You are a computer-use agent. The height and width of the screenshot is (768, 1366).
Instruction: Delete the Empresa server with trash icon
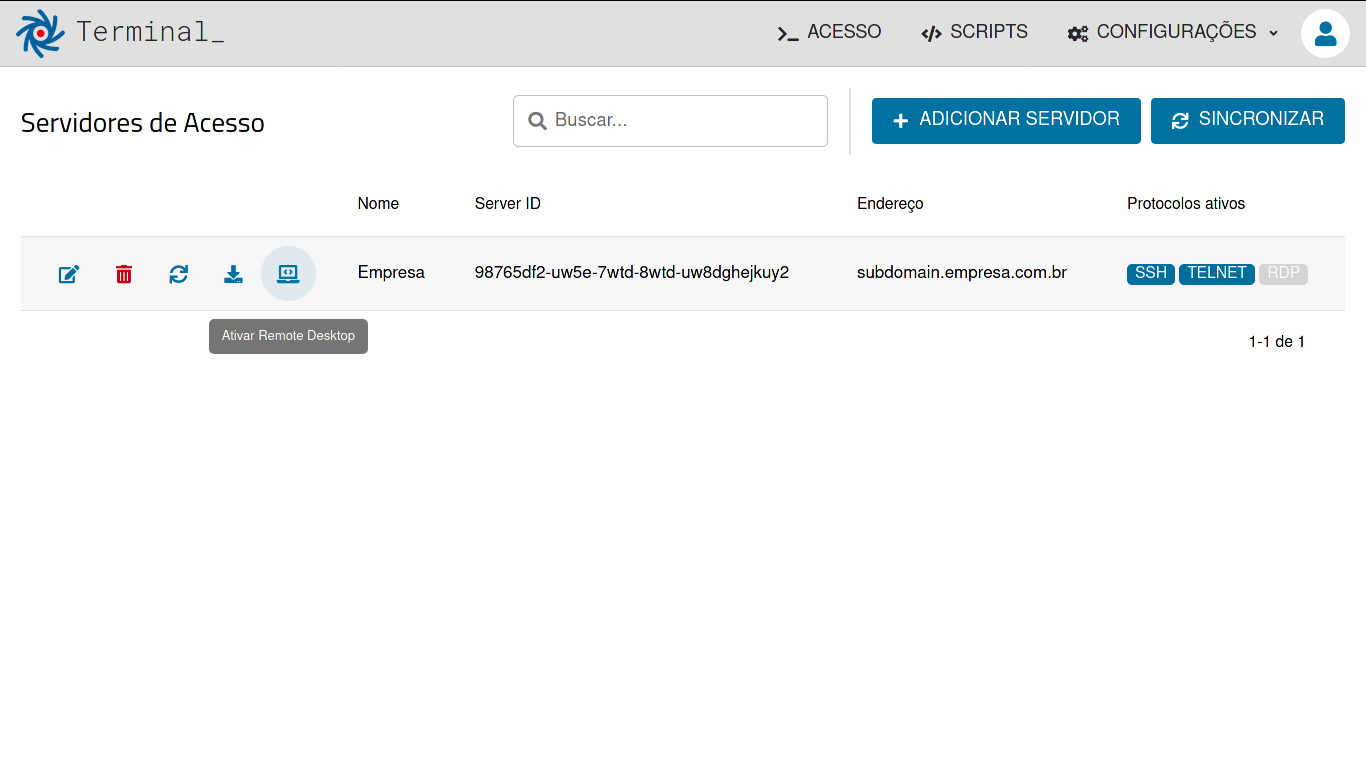coord(124,274)
